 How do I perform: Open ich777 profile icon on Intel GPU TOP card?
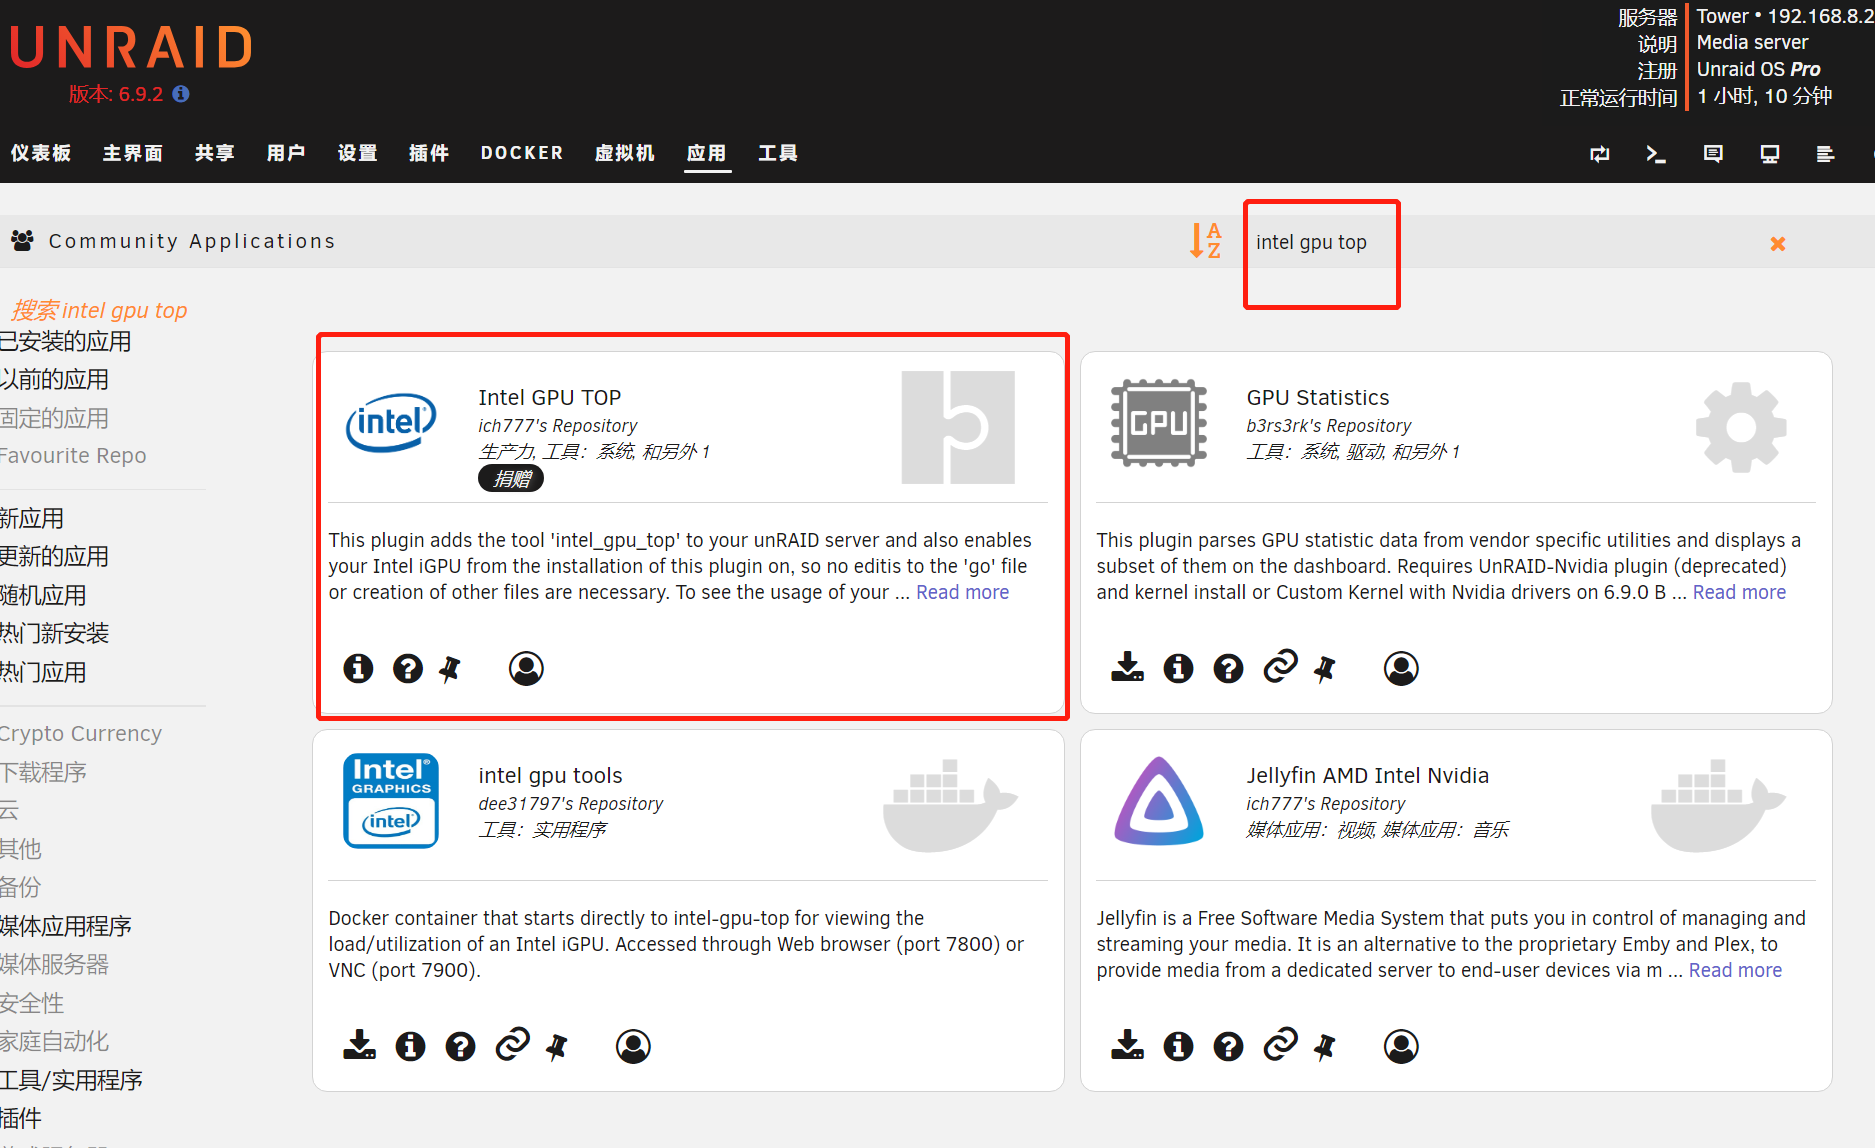[526, 668]
